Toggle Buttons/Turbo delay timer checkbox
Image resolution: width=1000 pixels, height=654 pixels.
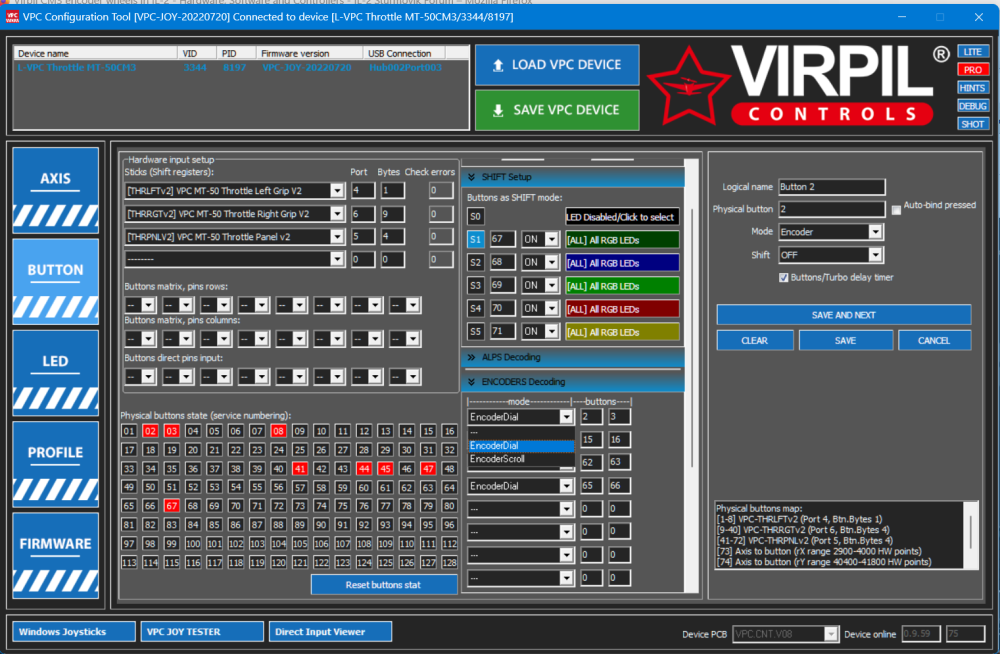coord(784,277)
